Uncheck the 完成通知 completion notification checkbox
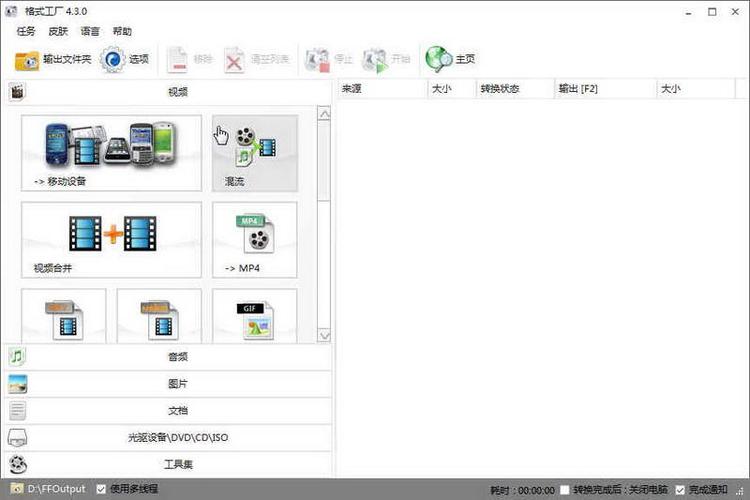This screenshot has height=500, width=750. pos(680,490)
